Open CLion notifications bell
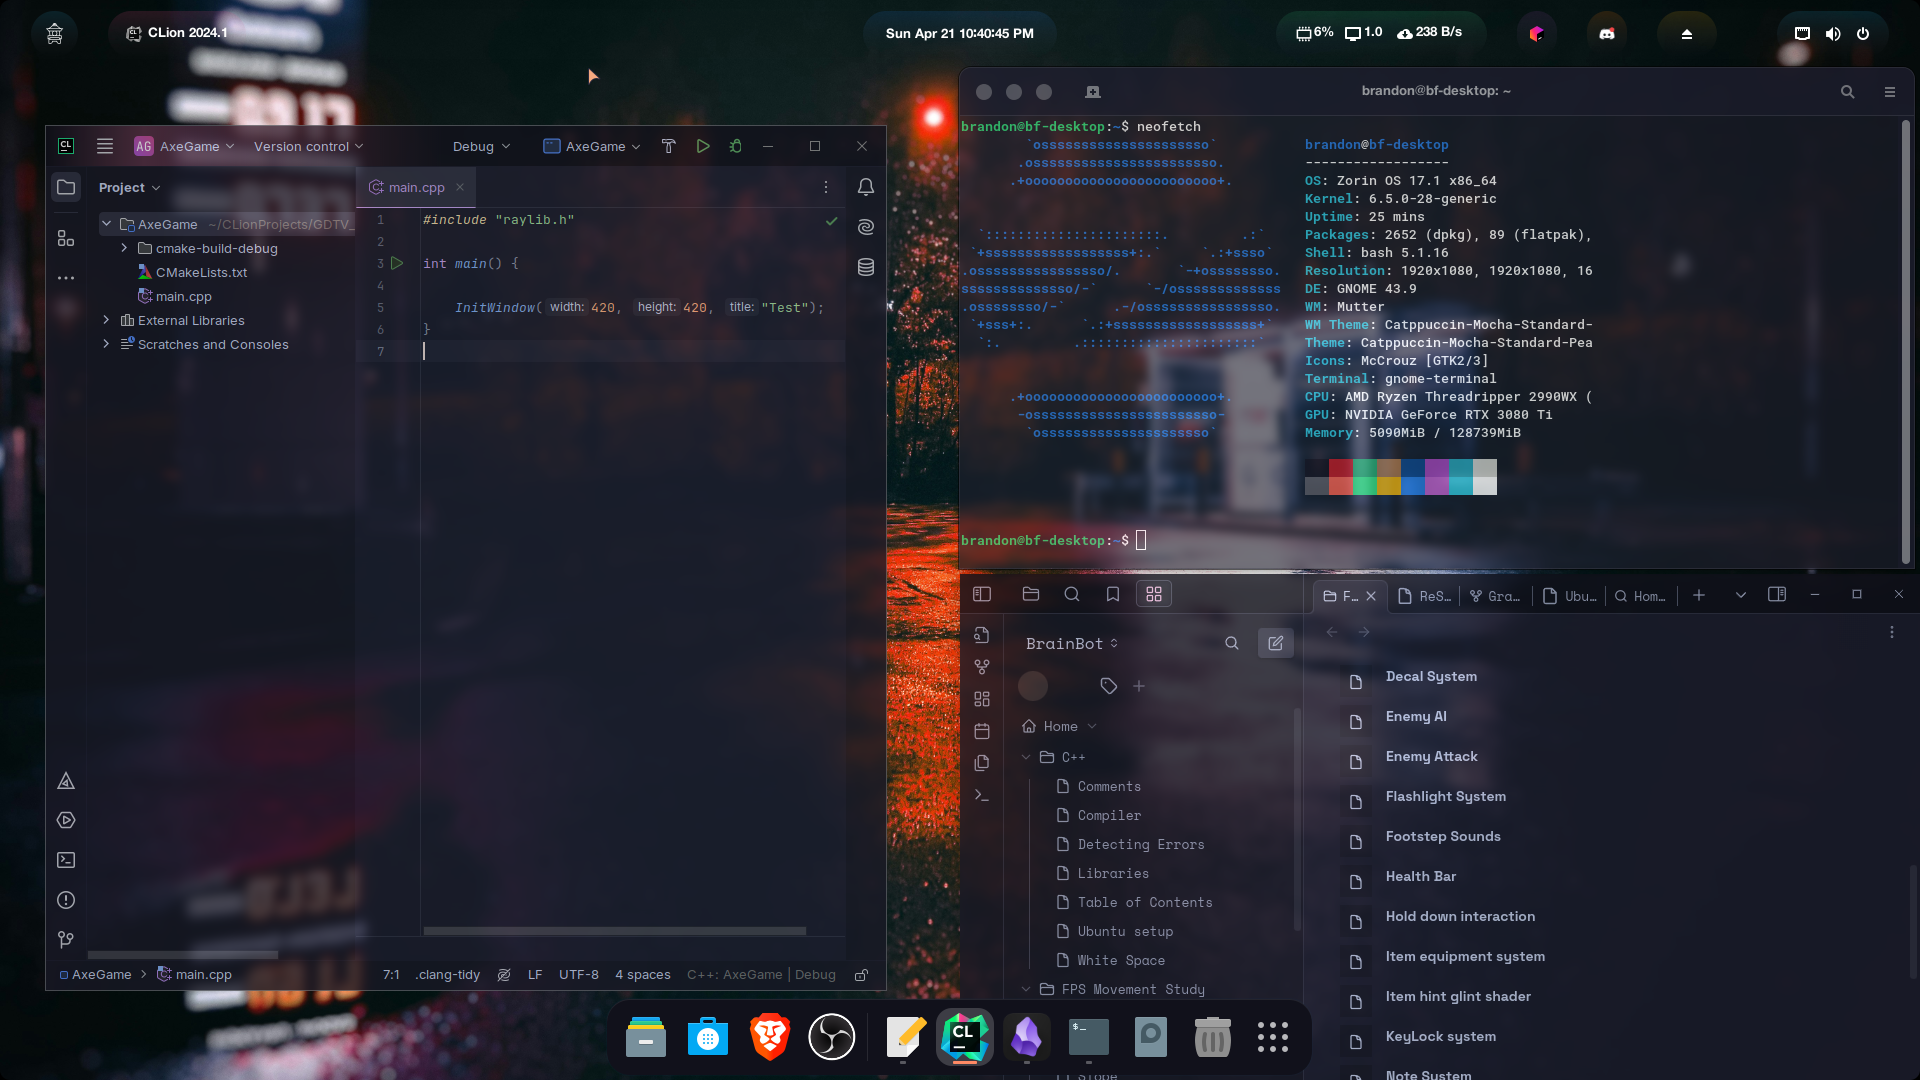This screenshot has width=1920, height=1080. click(866, 187)
